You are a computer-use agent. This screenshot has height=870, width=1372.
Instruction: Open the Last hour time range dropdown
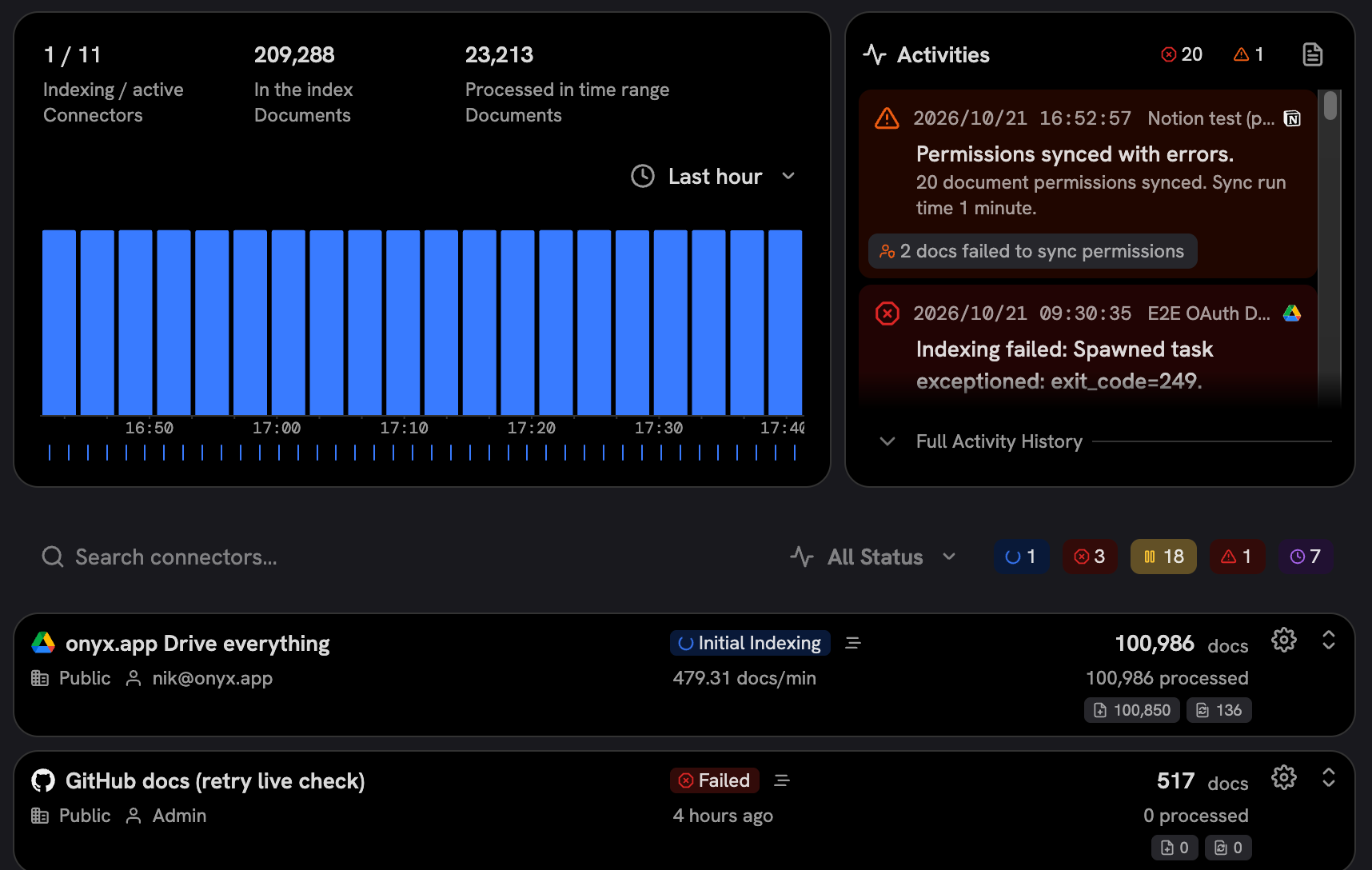pos(714,176)
